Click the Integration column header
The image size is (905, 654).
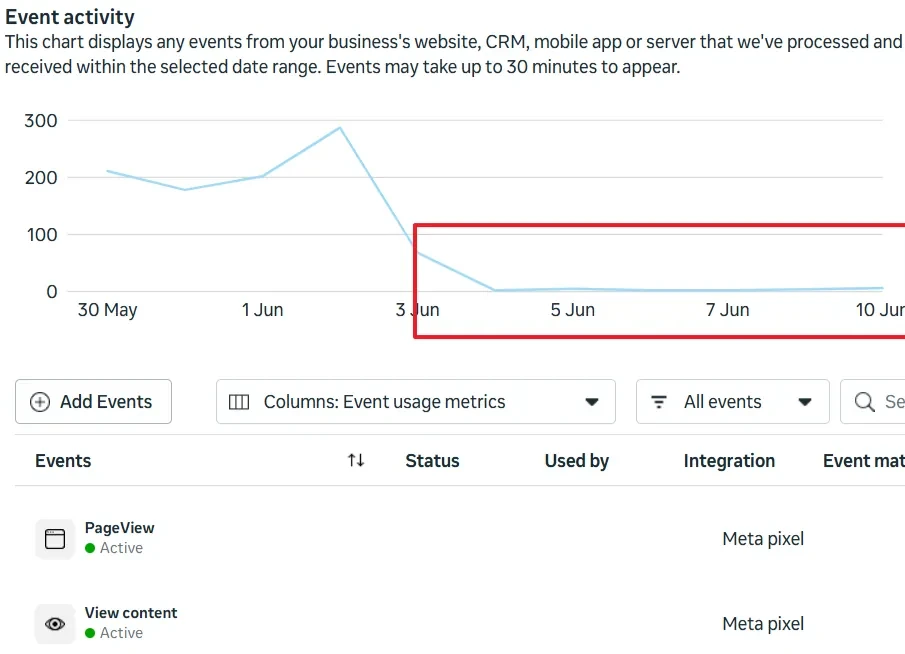[x=729, y=461]
